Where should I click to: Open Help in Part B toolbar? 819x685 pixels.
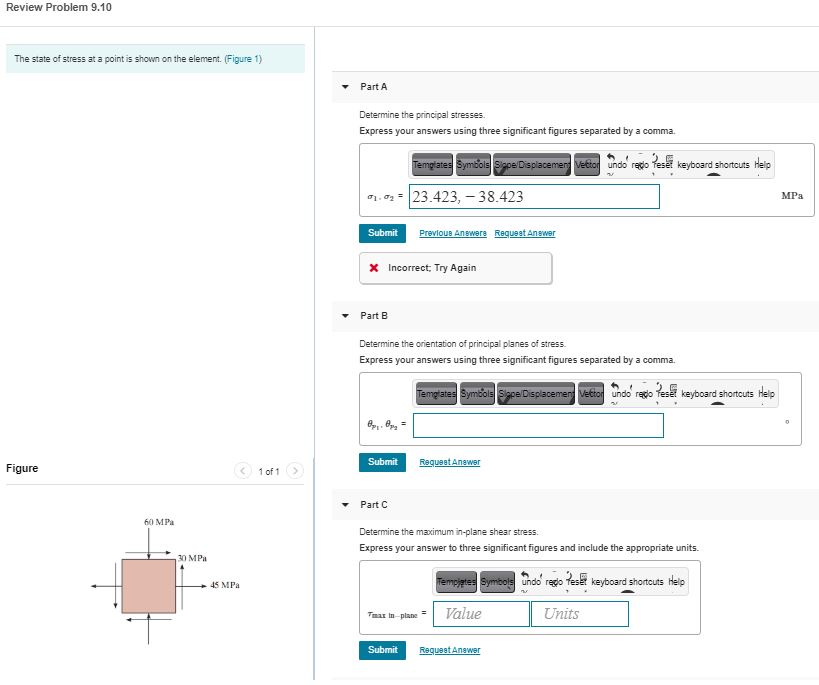[767, 393]
